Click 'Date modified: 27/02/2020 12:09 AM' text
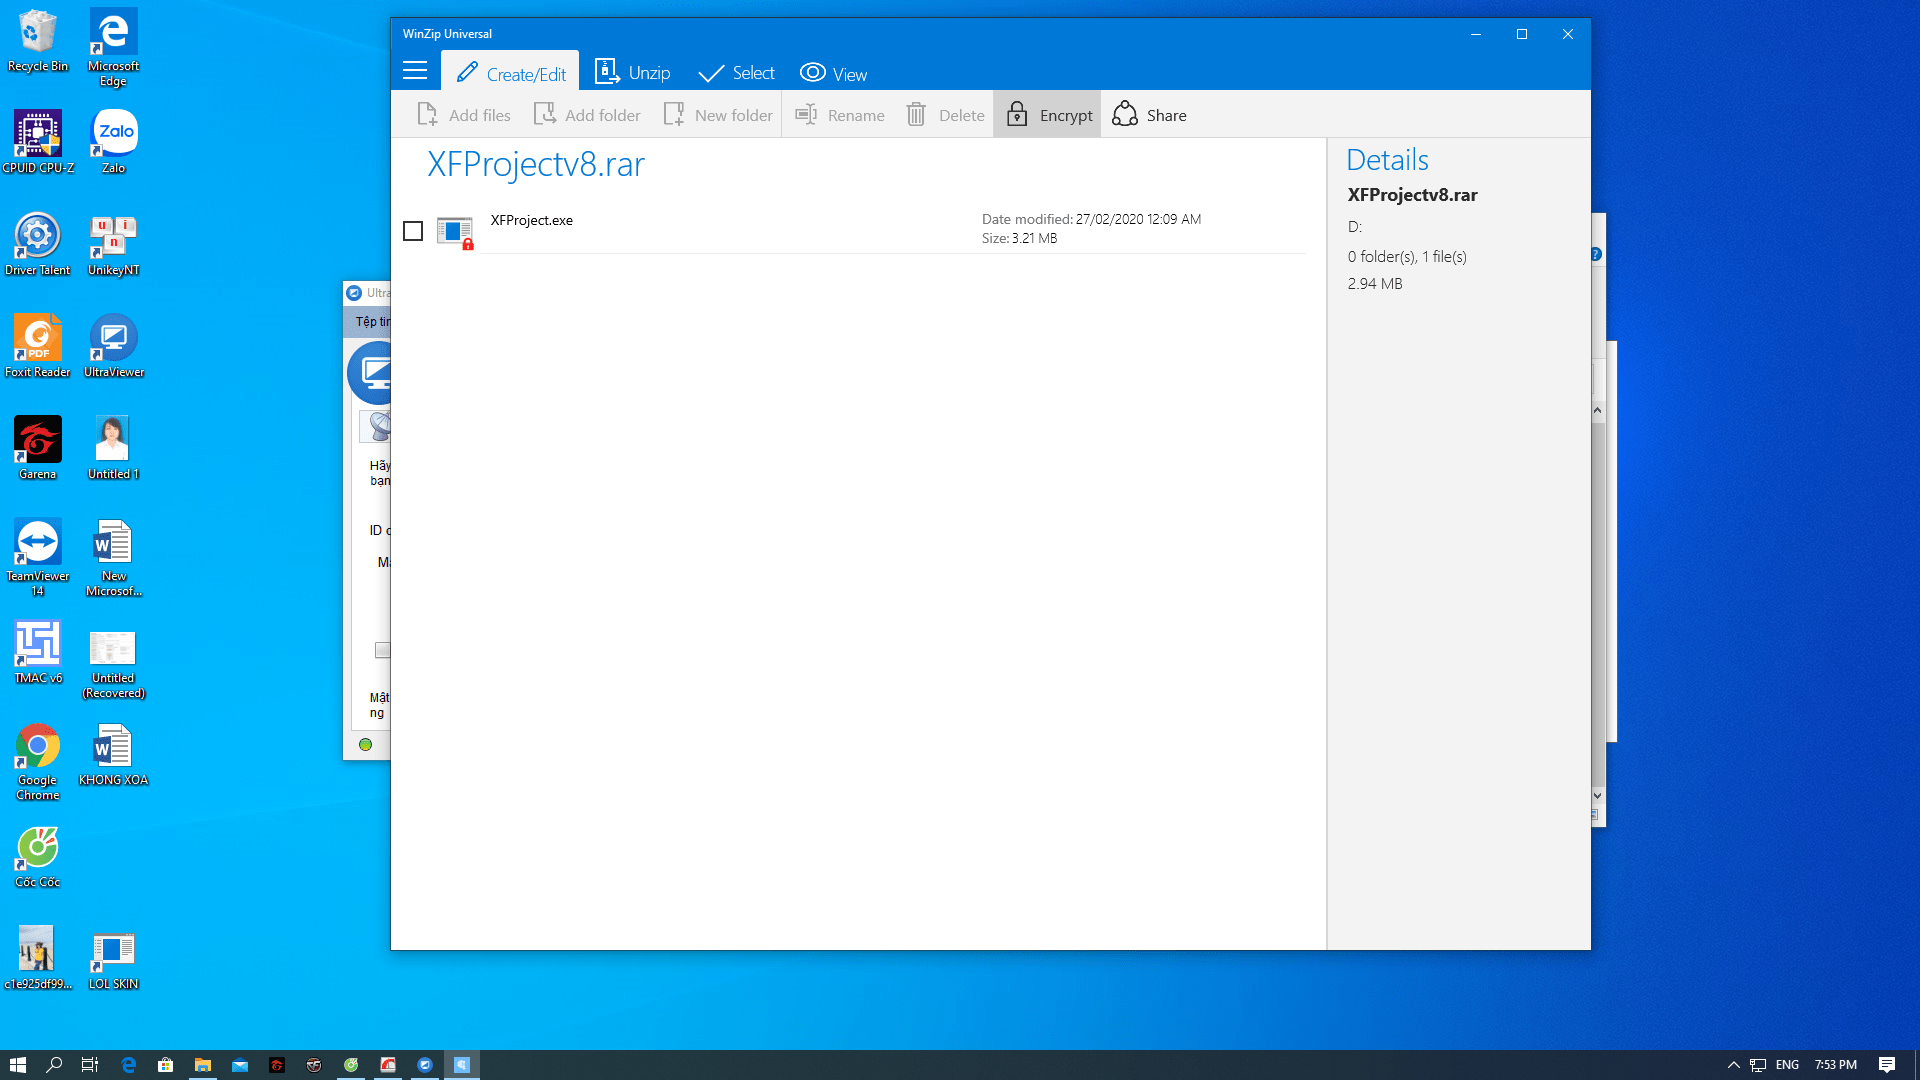Viewport: 1920px width, 1080px height. pos(1091,219)
